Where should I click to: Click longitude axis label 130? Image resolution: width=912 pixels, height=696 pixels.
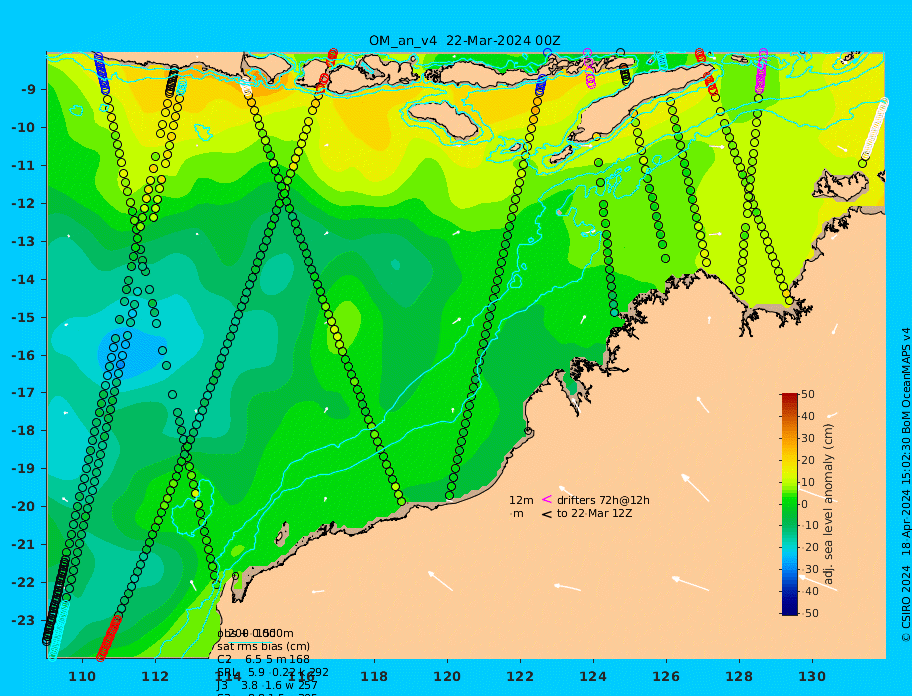coord(812,676)
